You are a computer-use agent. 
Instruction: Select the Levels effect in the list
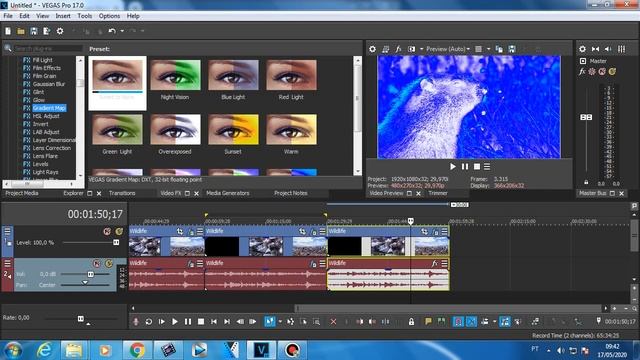40,164
